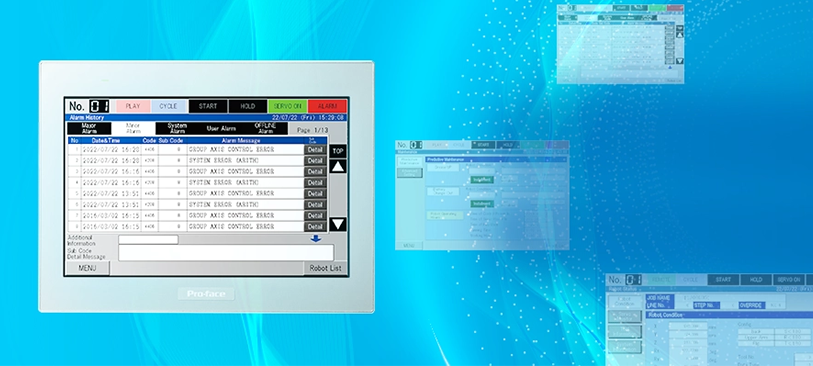Click the MENU button
Screen dimensions: 813x366
point(88,268)
